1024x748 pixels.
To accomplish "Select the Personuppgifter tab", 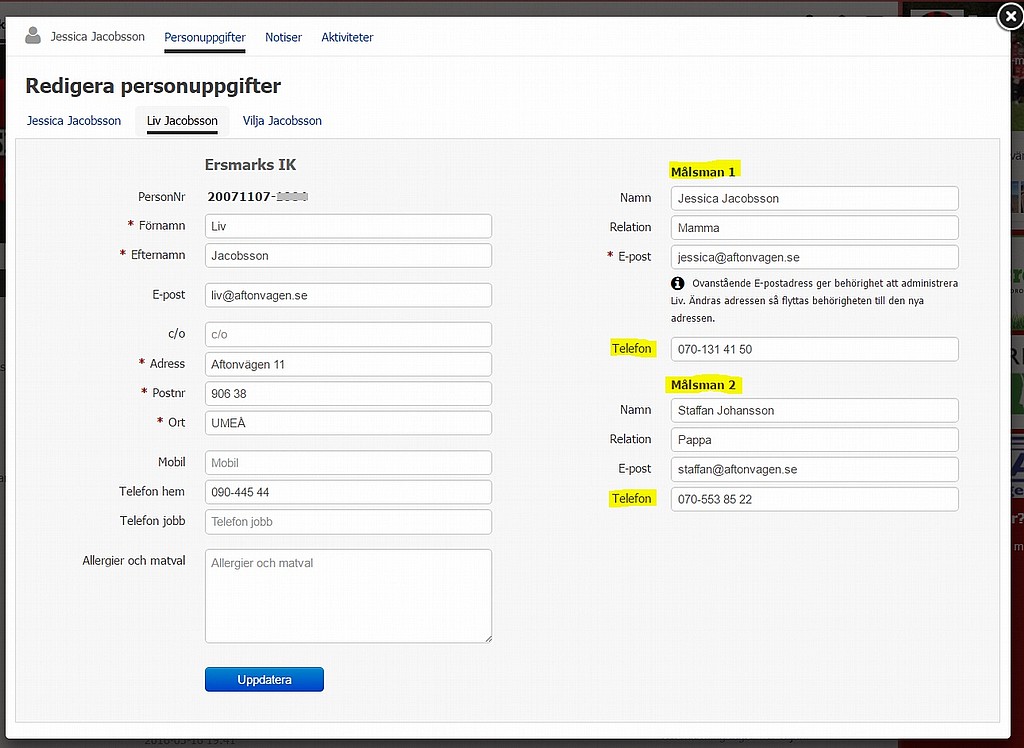I will pos(205,37).
